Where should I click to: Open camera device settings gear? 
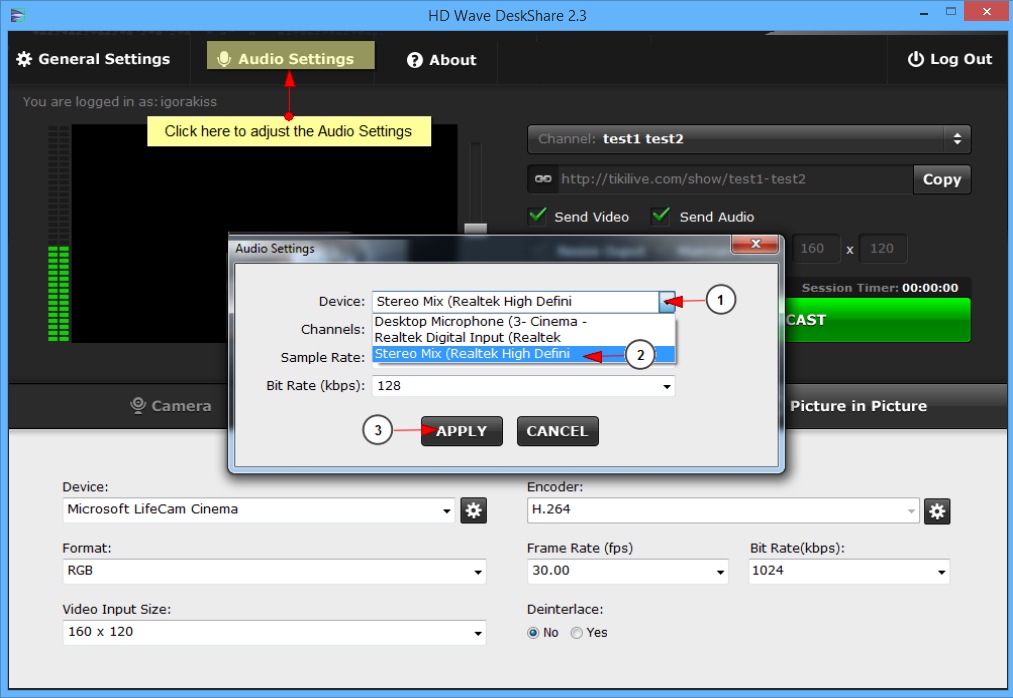474,511
